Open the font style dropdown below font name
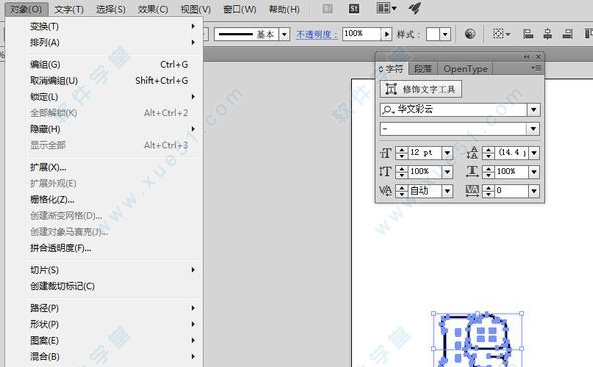Image resolution: width=593 pixels, height=367 pixels. tap(533, 129)
